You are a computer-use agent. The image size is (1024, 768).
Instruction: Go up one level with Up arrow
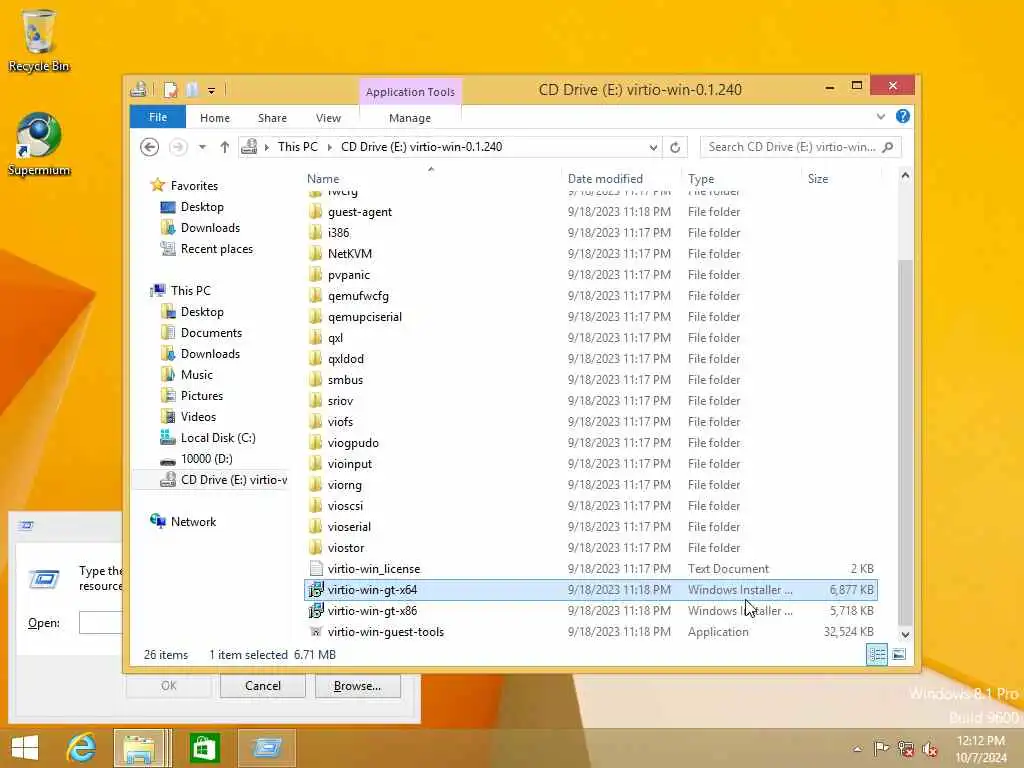click(225, 147)
